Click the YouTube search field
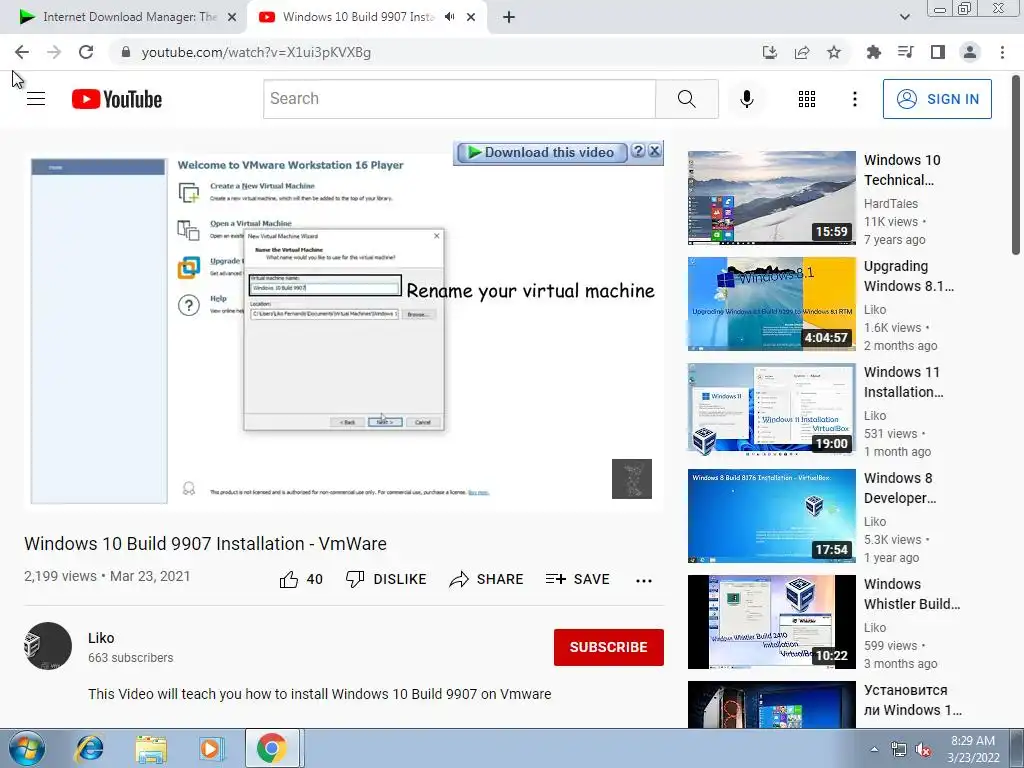Viewport: 1024px width, 768px height. pyautogui.click(x=459, y=99)
